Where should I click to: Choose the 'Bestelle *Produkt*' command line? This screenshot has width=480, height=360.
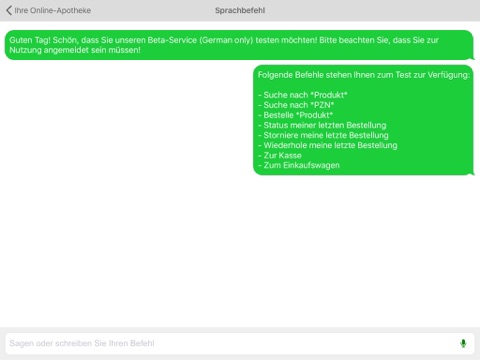click(x=295, y=115)
